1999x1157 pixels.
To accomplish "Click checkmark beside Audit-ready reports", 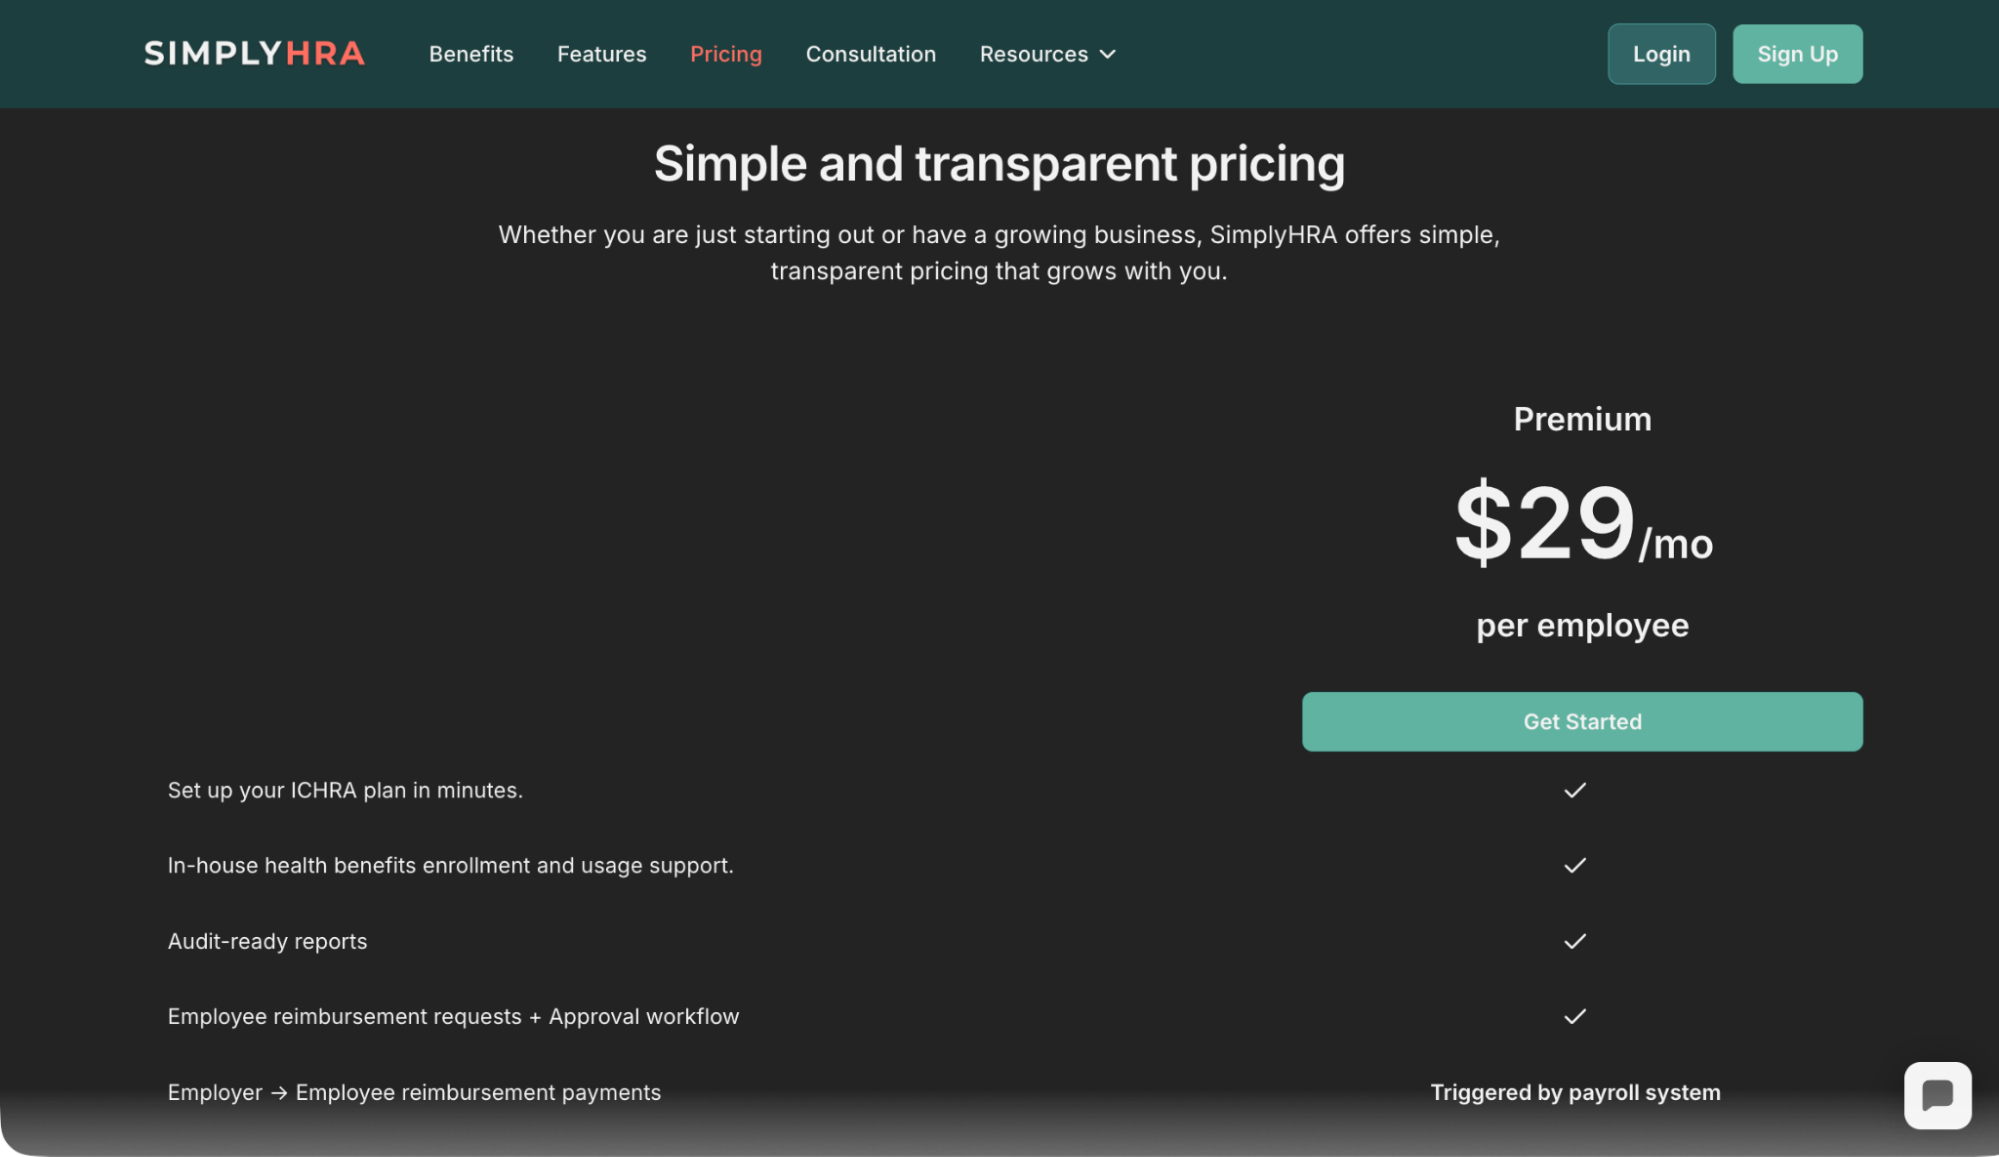I will pyautogui.click(x=1574, y=941).
